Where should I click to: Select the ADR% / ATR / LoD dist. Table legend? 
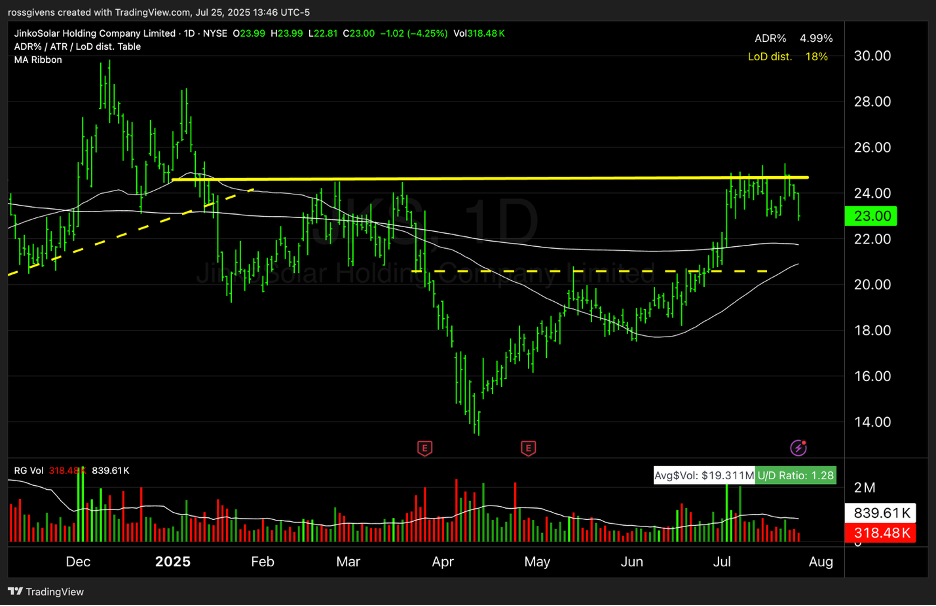pyautogui.click(x=76, y=47)
